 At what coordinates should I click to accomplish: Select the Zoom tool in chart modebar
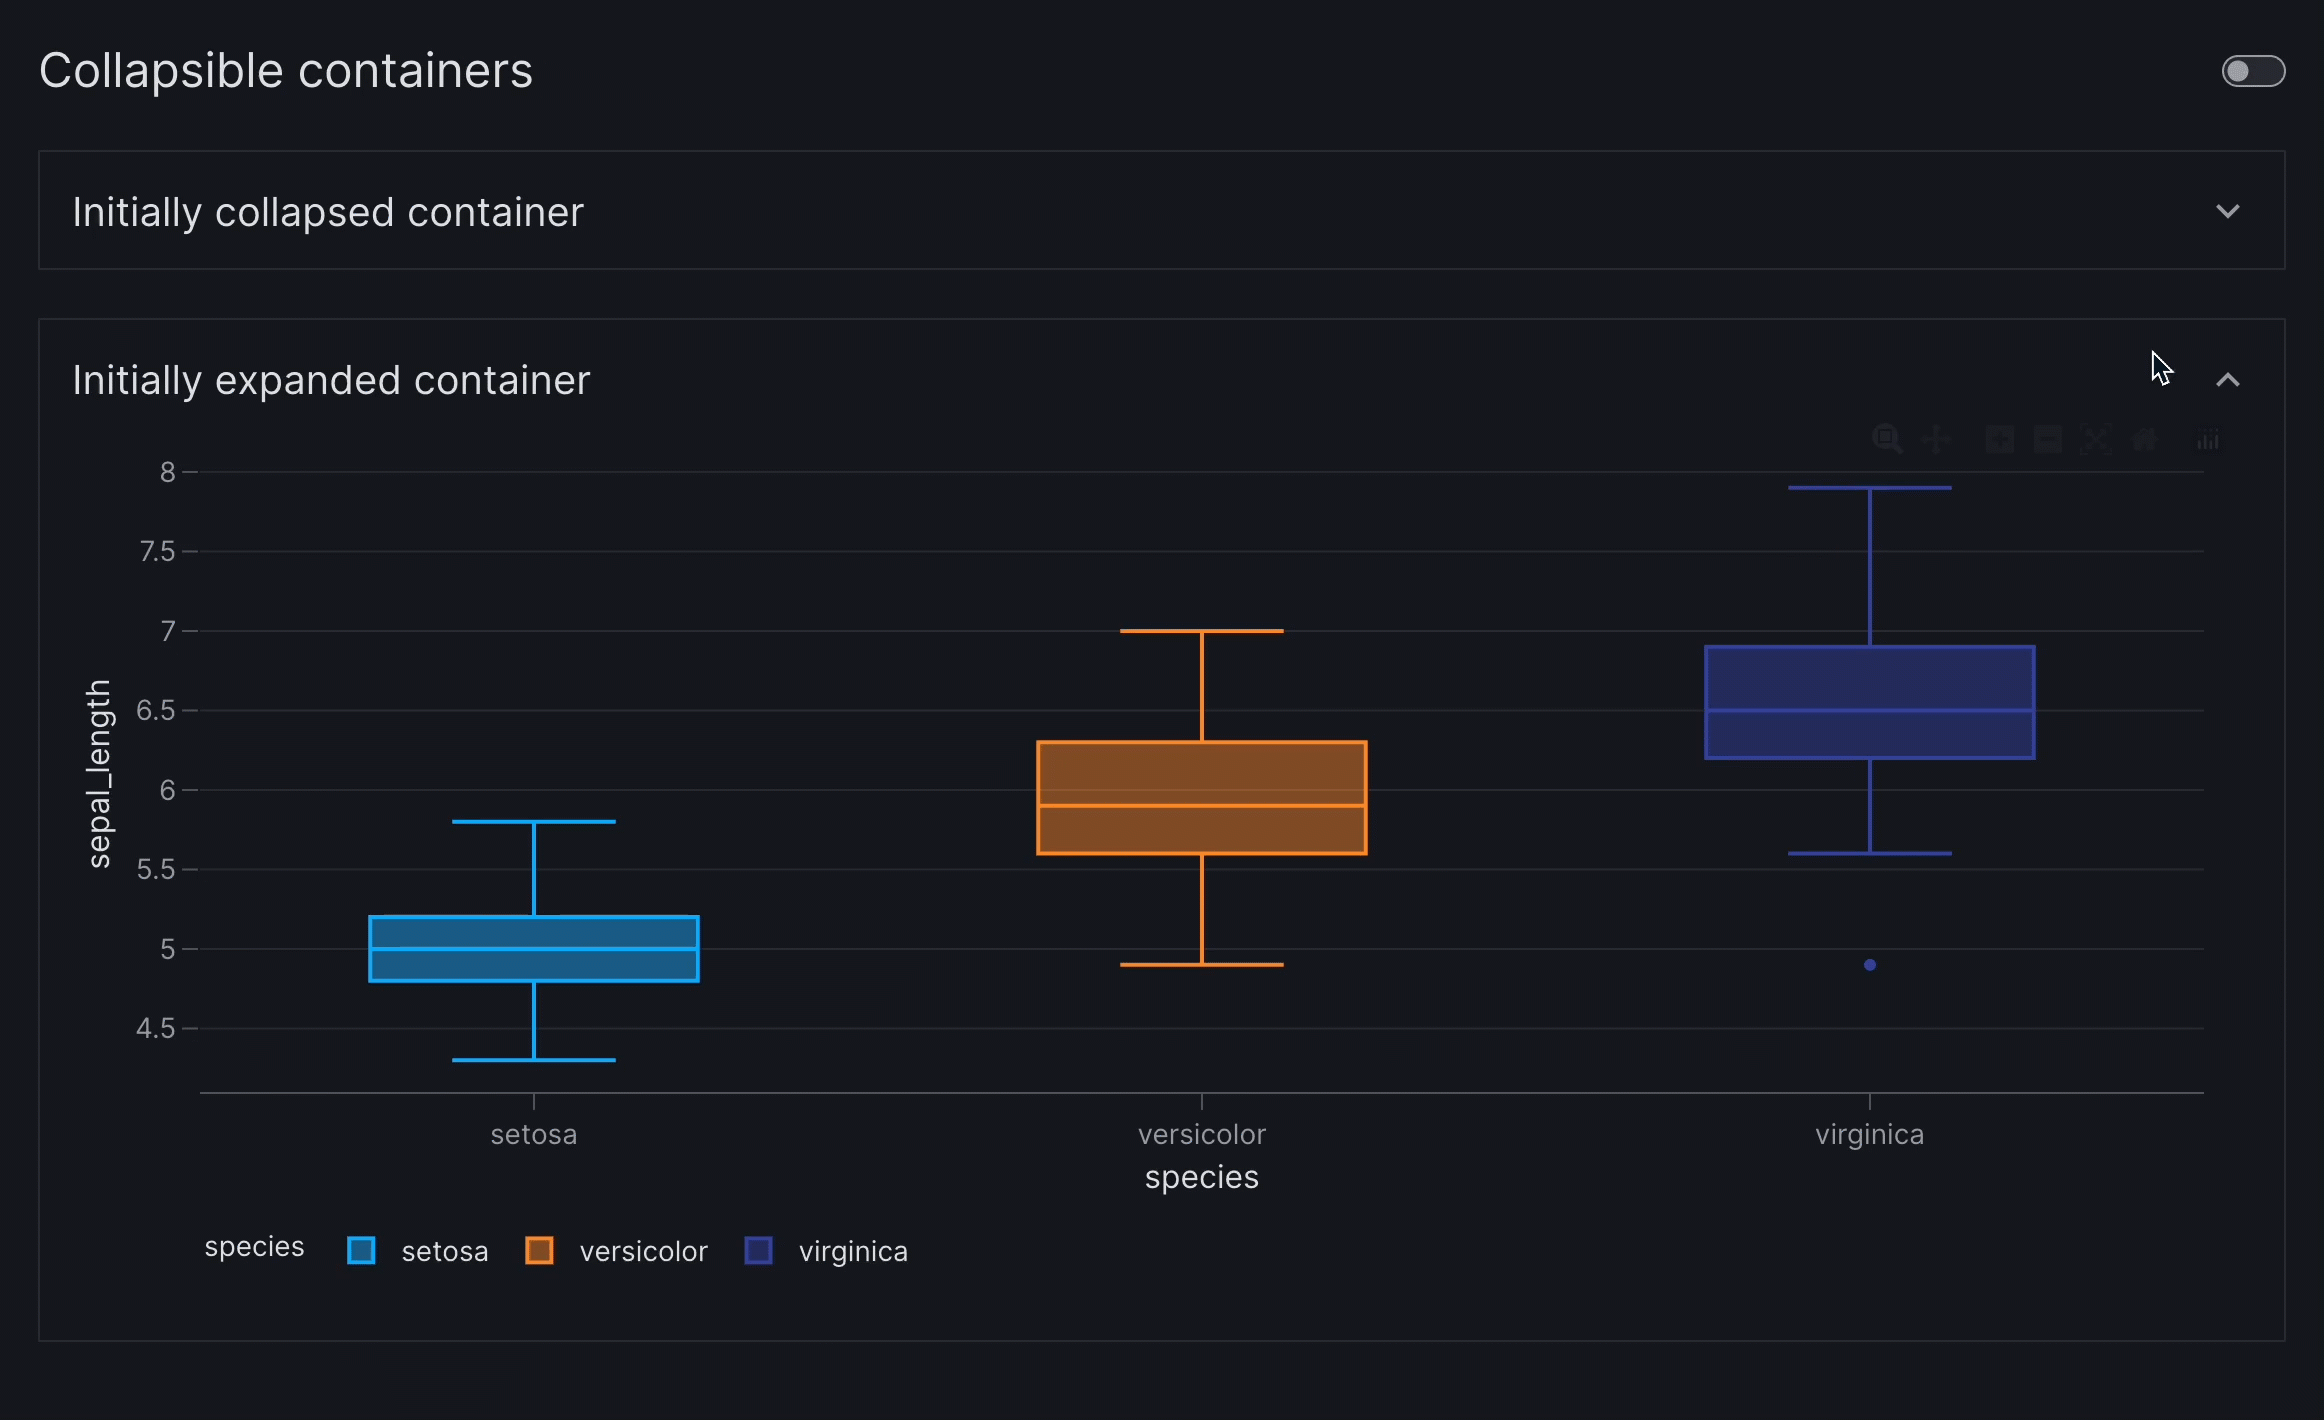coord(1887,439)
